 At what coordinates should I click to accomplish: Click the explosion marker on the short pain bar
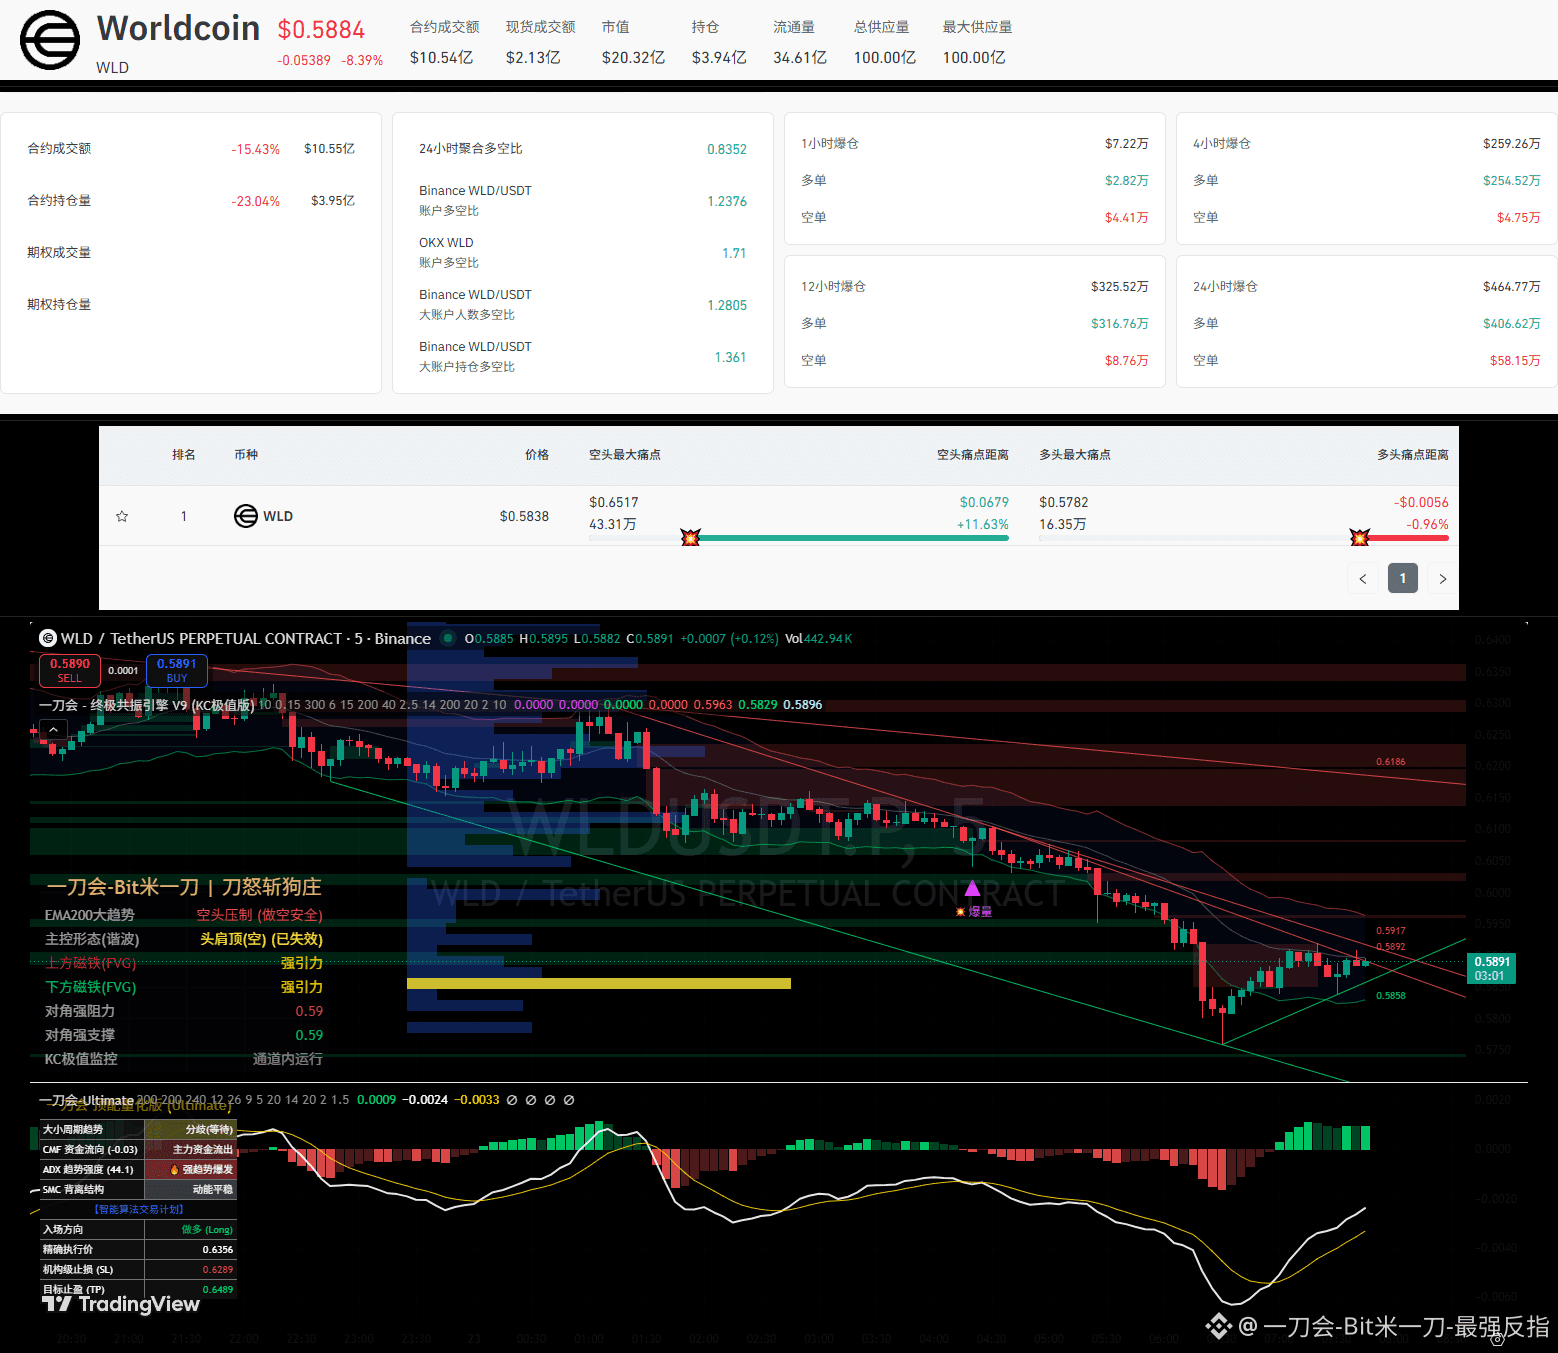click(690, 538)
